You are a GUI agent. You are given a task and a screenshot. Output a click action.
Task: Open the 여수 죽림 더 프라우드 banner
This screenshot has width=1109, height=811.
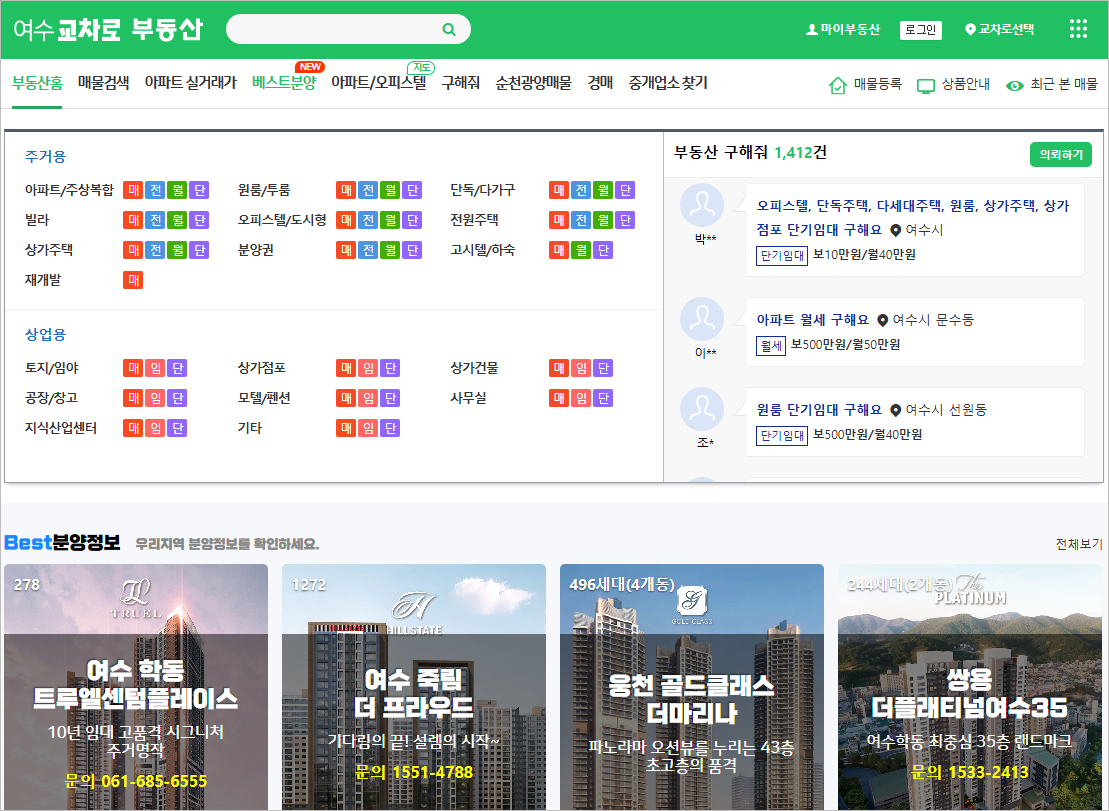(x=414, y=690)
